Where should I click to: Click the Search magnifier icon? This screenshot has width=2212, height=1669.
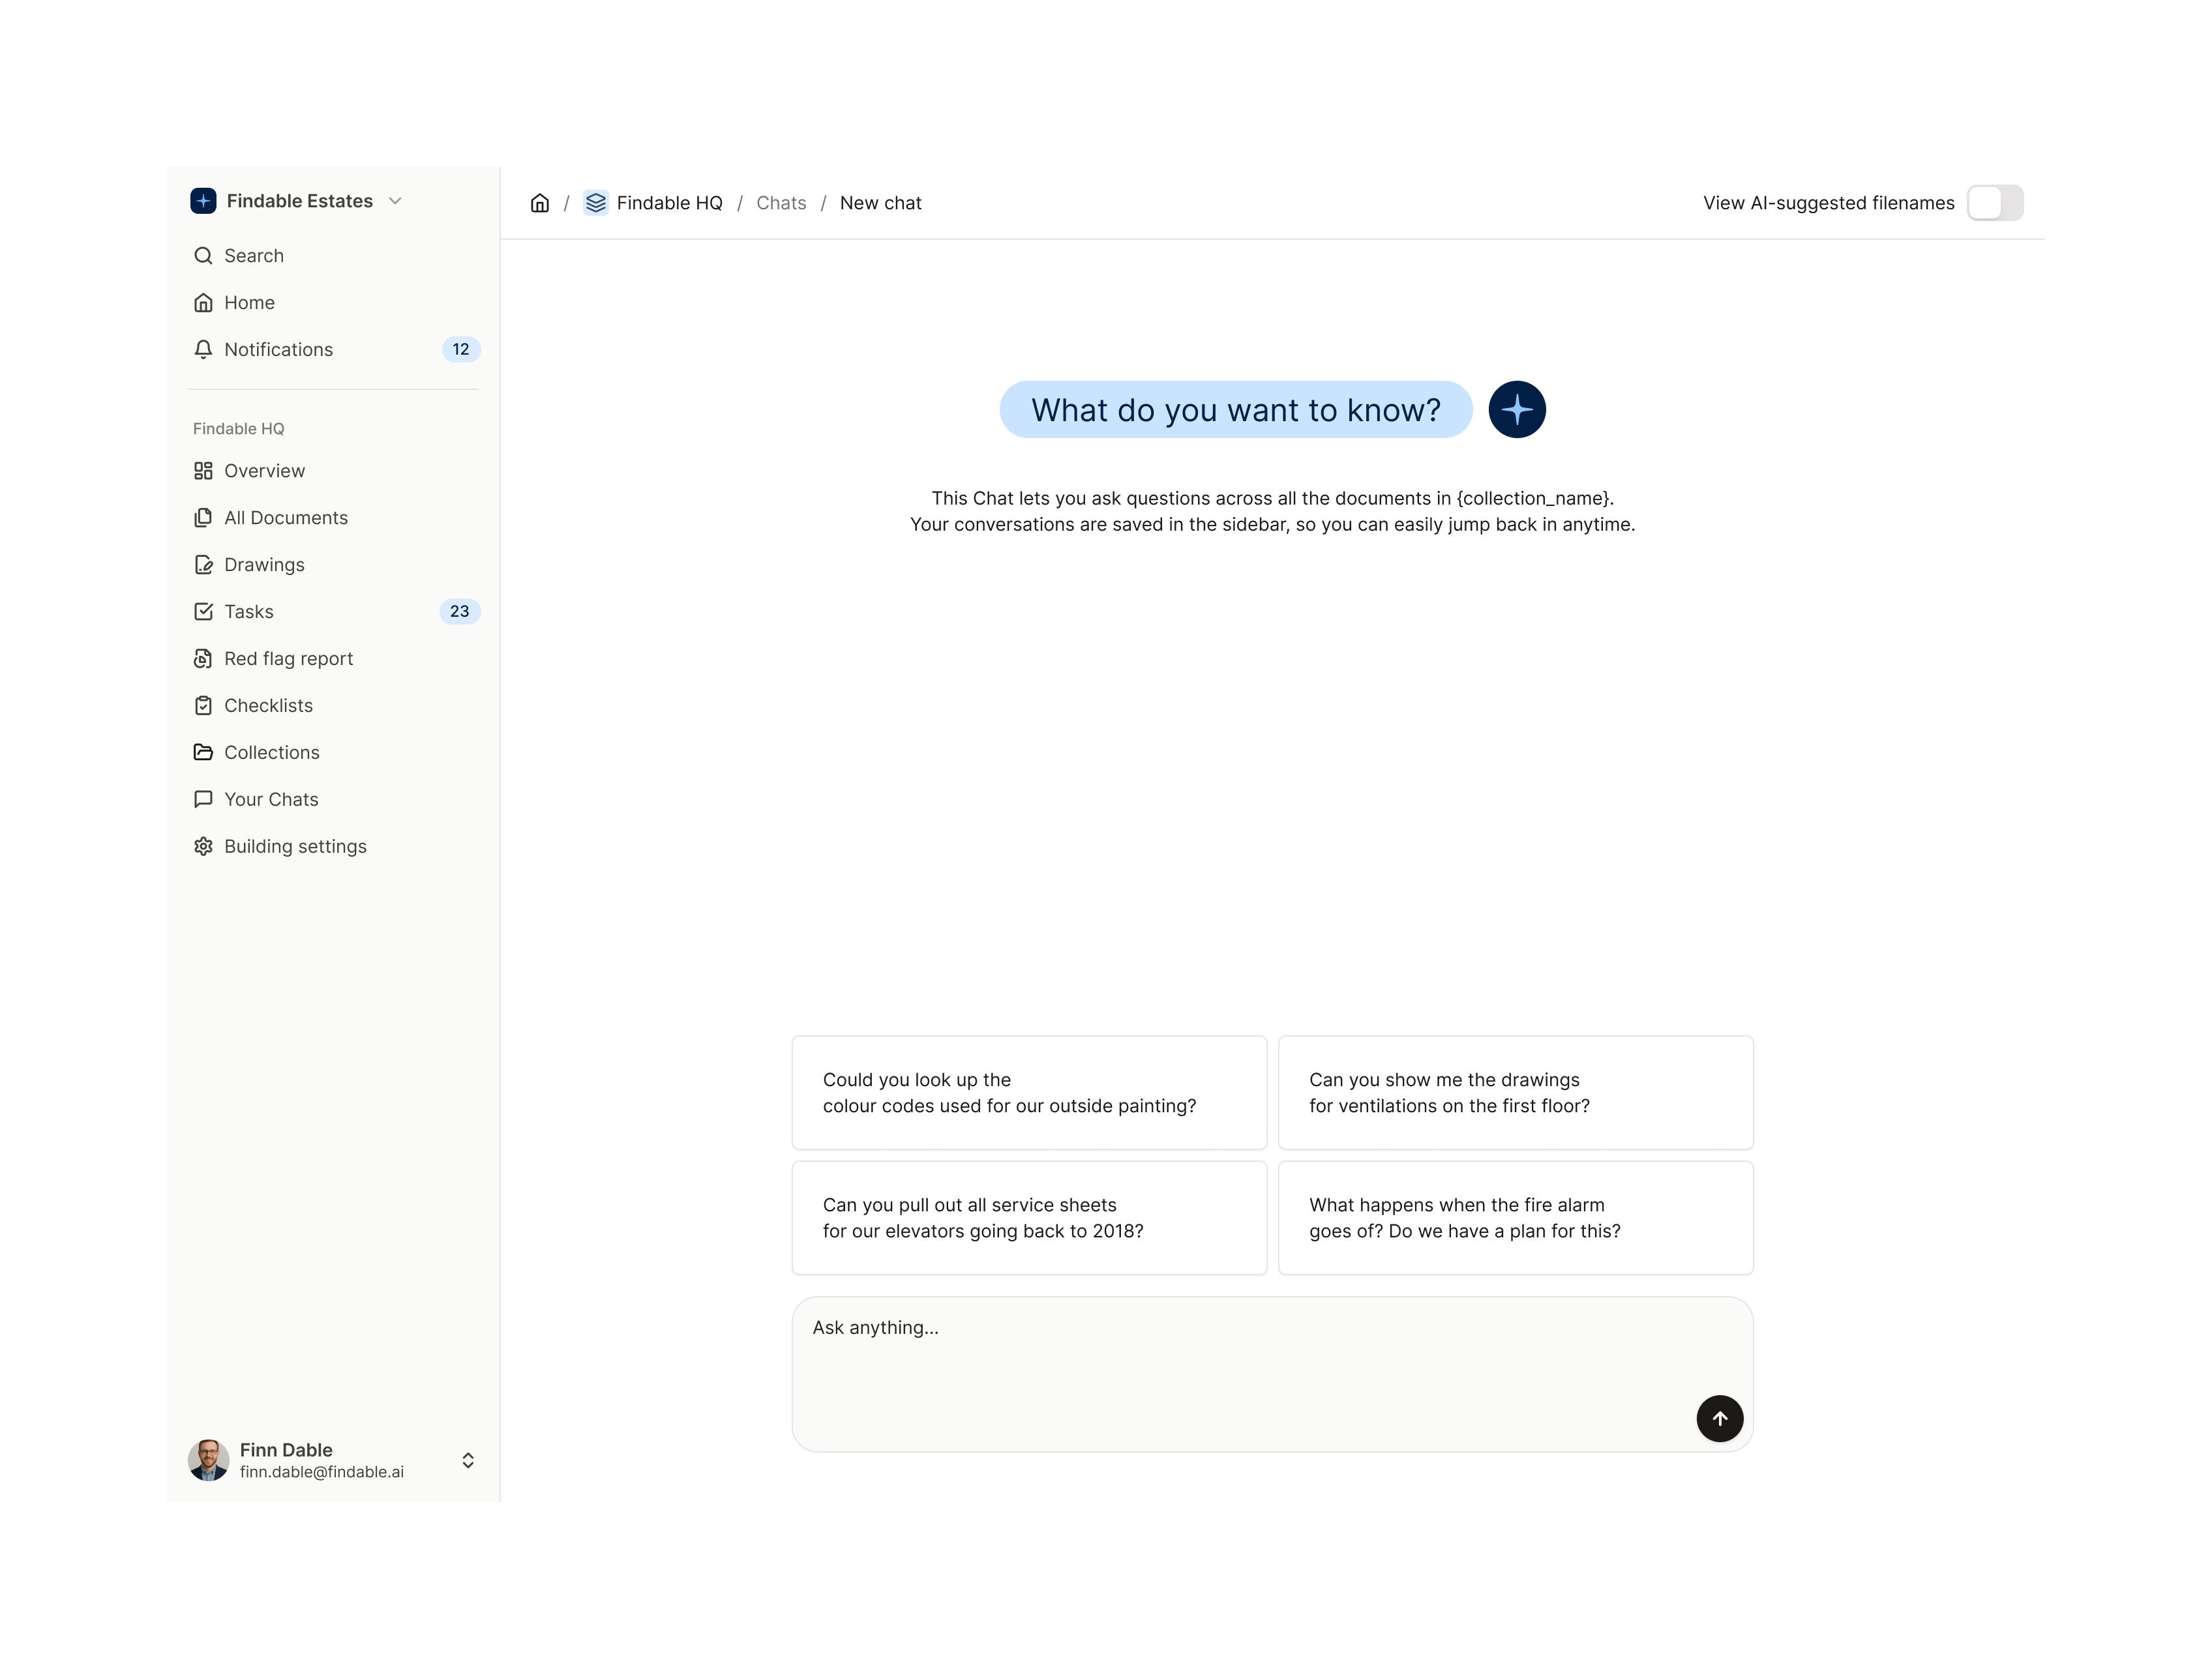point(203,256)
